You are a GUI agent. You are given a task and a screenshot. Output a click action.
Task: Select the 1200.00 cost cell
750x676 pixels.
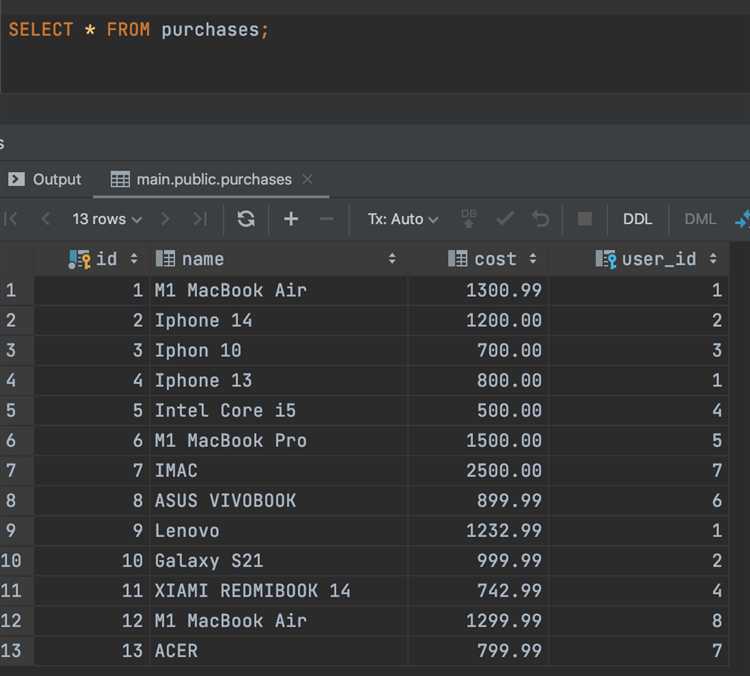[477, 321]
